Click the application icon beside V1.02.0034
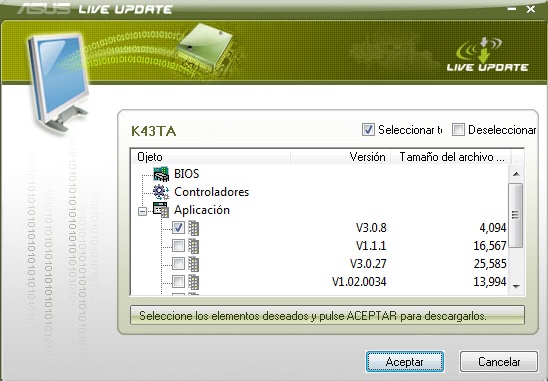548x381 pixels. click(193, 282)
